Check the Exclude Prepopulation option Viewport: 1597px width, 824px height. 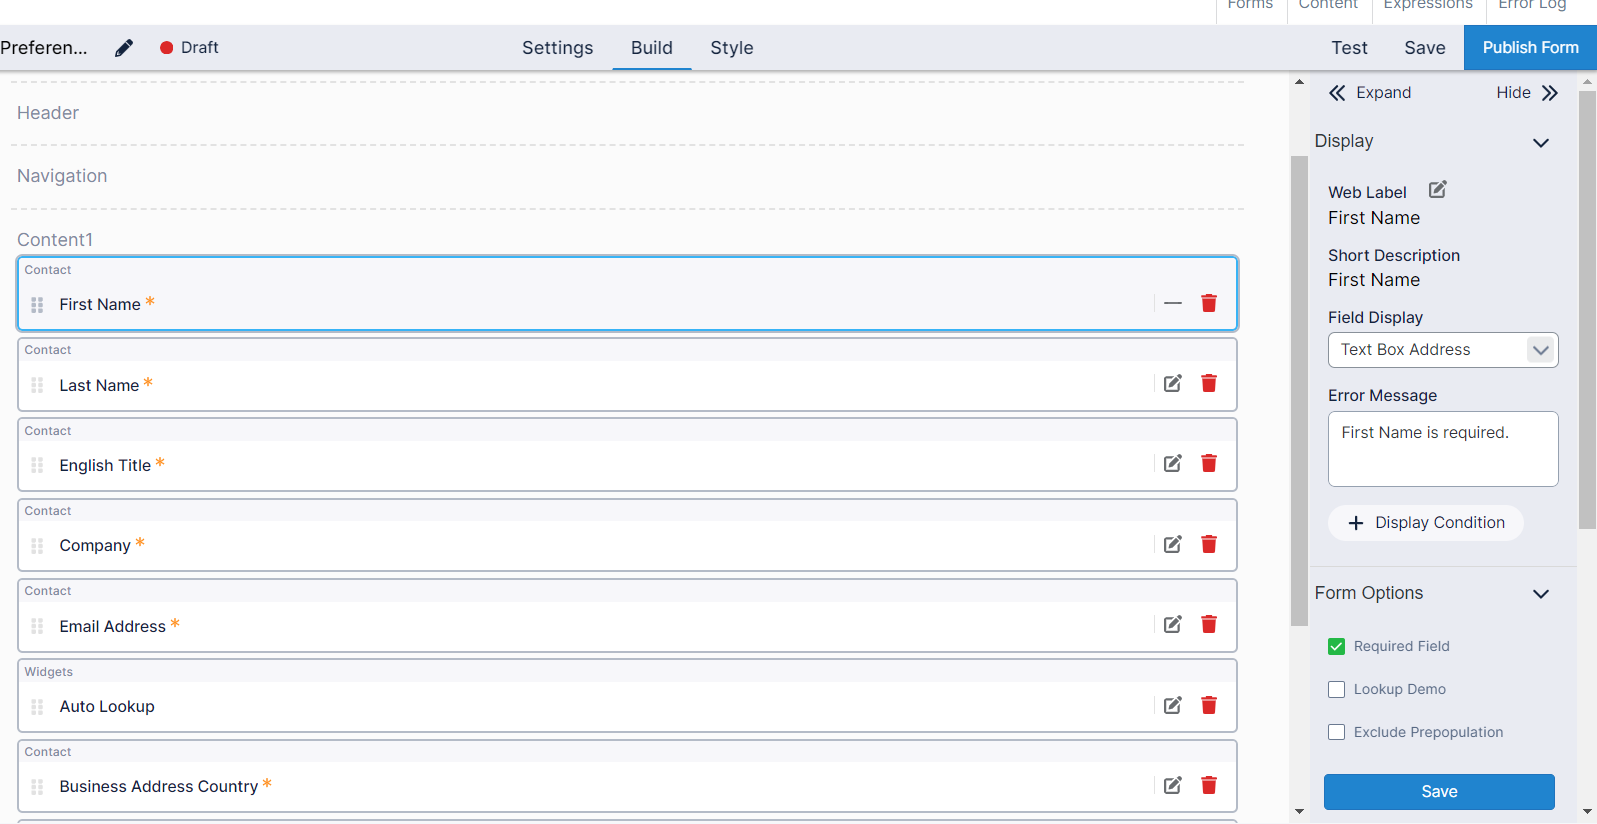click(1336, 733)
